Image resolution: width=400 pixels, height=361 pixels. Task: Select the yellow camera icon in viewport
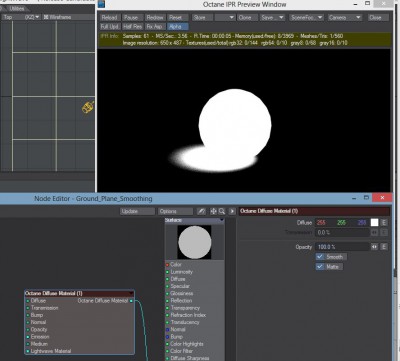click(x=88, y=107)
